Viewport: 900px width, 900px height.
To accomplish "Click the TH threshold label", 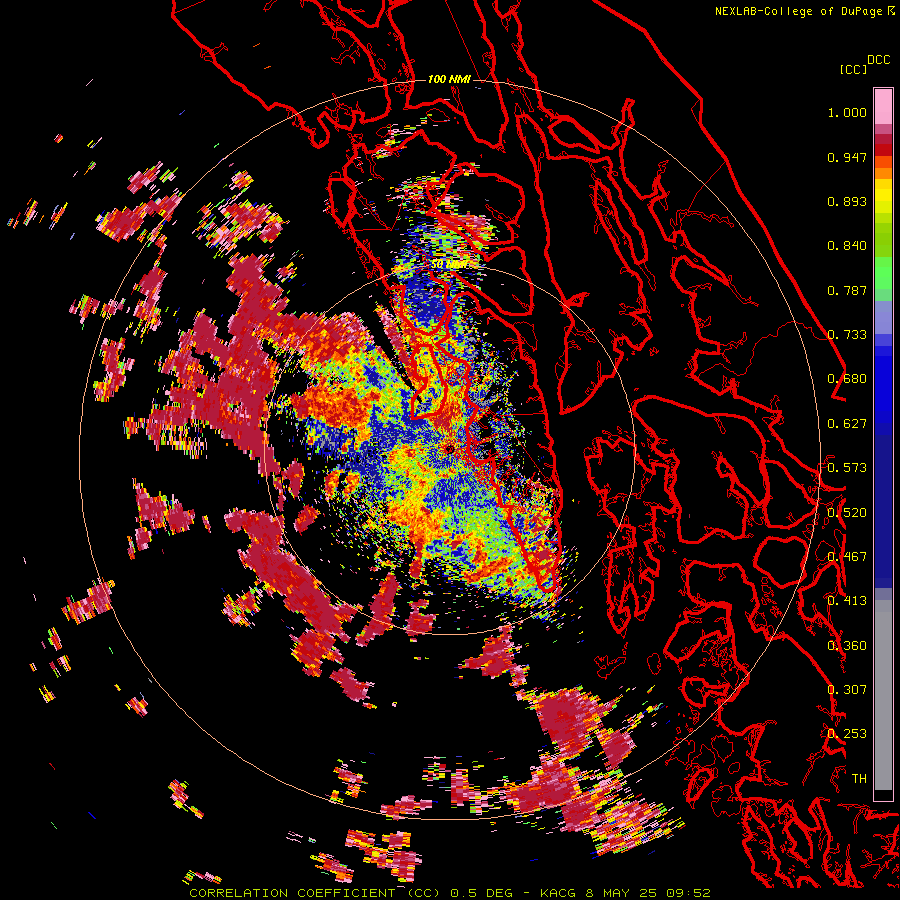I will (859, 778).
